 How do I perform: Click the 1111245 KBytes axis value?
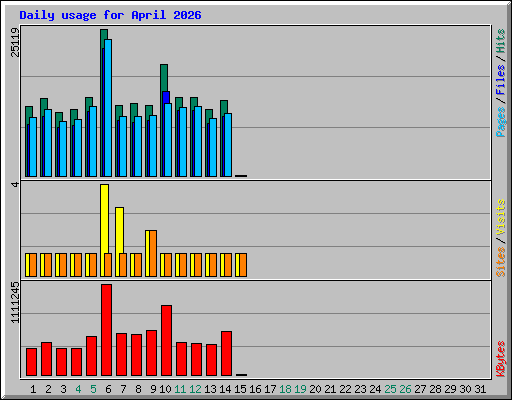(15, 303)
